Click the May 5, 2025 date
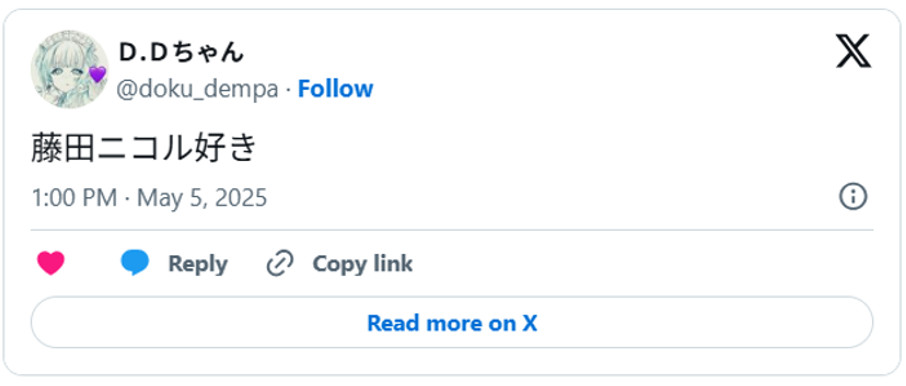 pos(202,198)
